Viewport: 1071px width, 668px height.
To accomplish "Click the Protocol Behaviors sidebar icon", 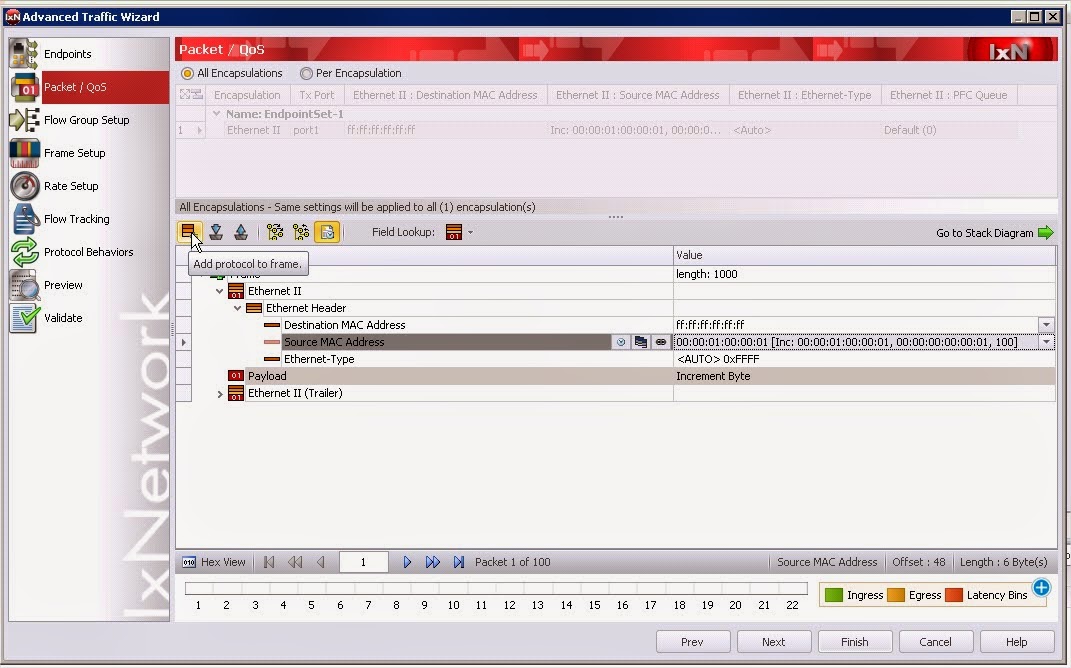I will [x=25, y=252].
